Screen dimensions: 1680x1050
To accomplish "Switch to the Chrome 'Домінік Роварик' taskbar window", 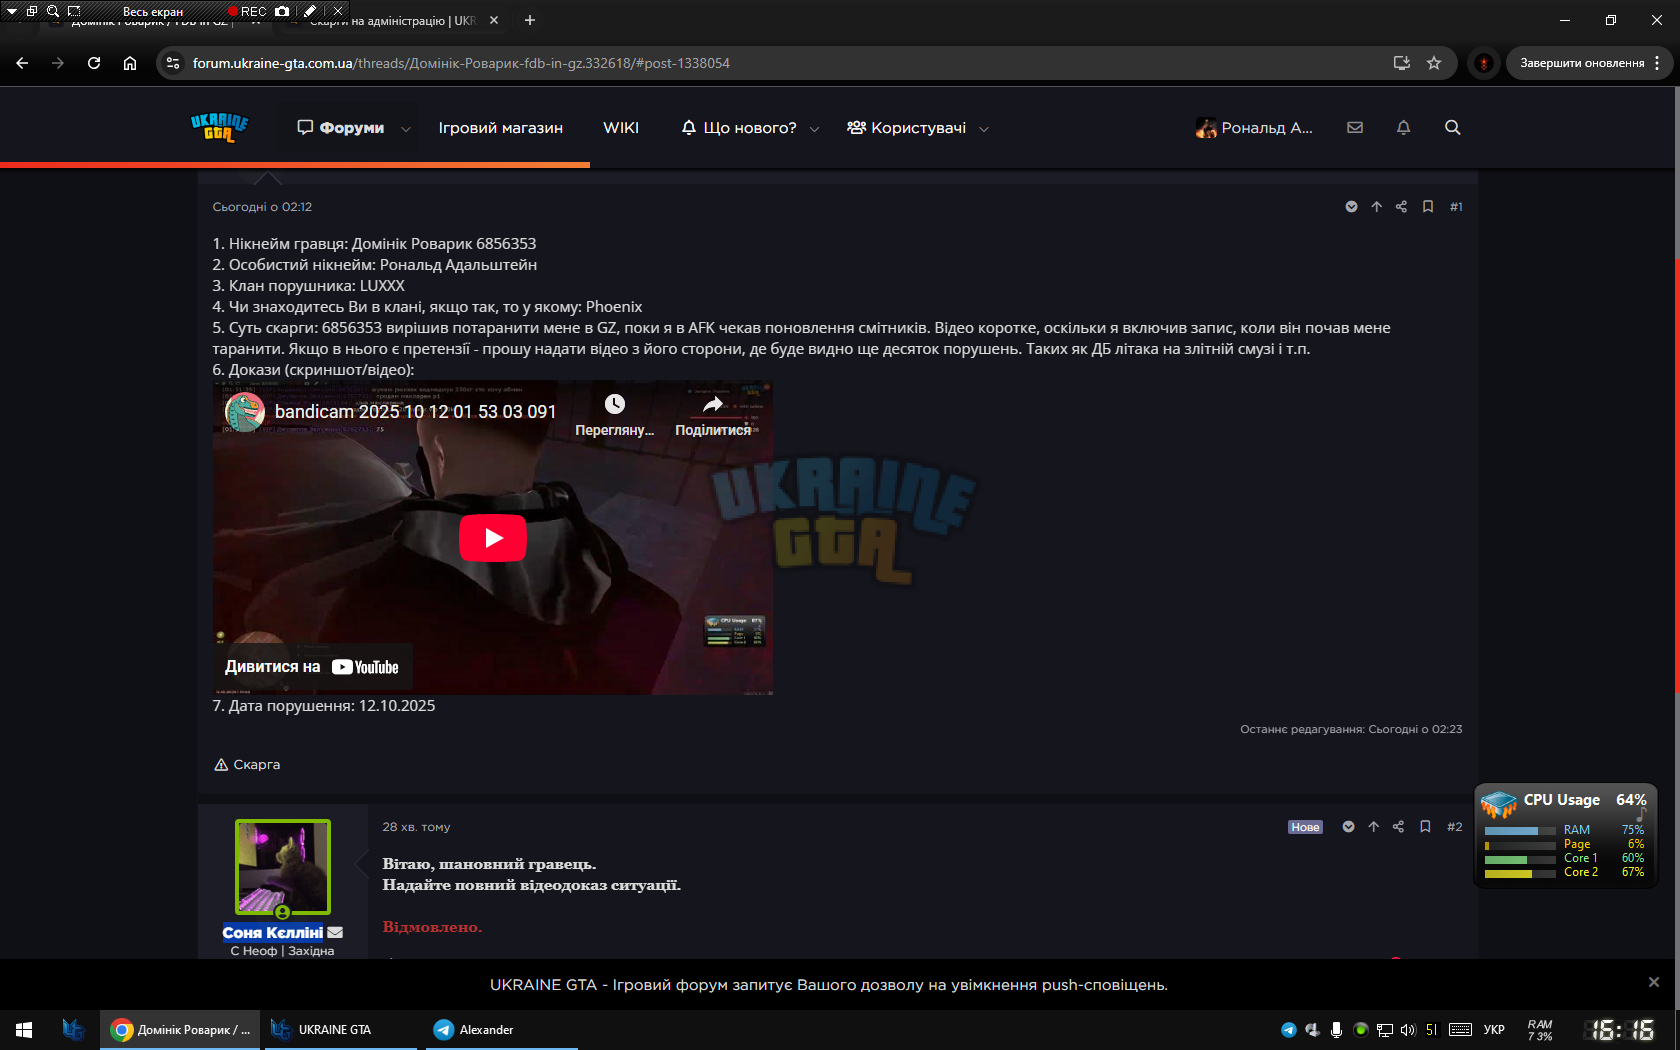I will pos(180,1030).
